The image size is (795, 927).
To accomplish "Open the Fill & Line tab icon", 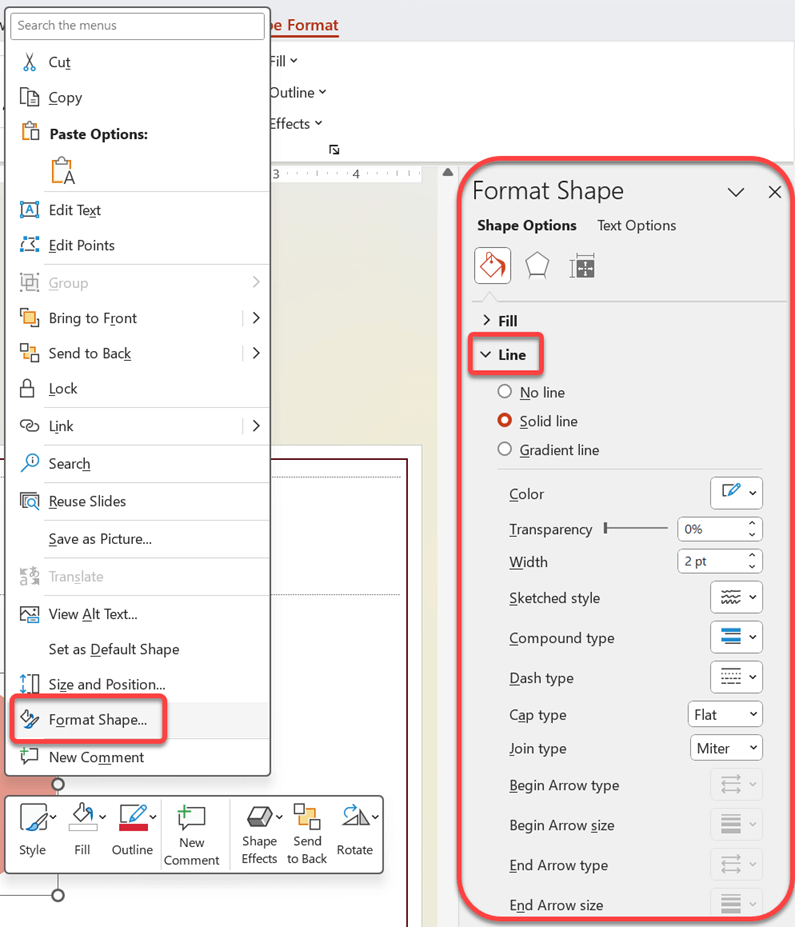I will [x=492, y=266].
